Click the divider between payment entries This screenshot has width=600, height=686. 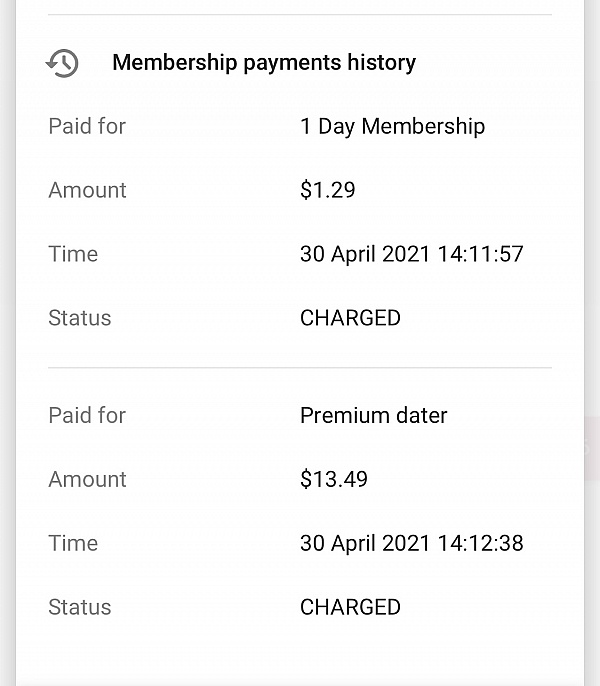[x=300, y=368]
